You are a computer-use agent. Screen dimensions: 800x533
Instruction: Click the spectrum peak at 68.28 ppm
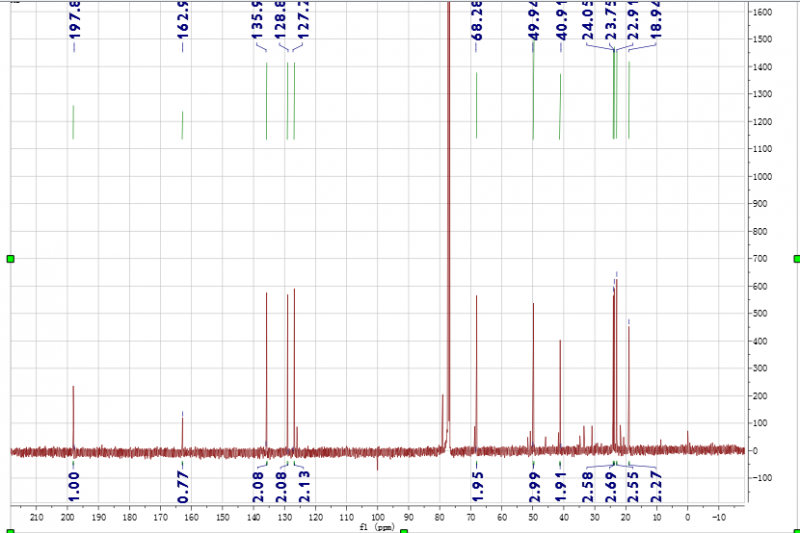[x=477, y=372]
